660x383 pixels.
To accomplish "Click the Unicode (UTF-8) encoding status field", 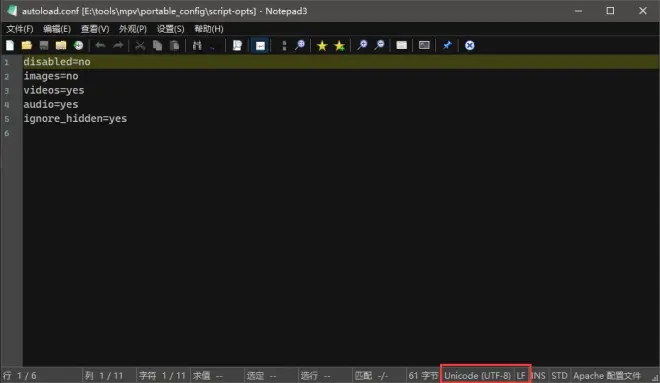I will pyautogui.click(x=477, y=375).
